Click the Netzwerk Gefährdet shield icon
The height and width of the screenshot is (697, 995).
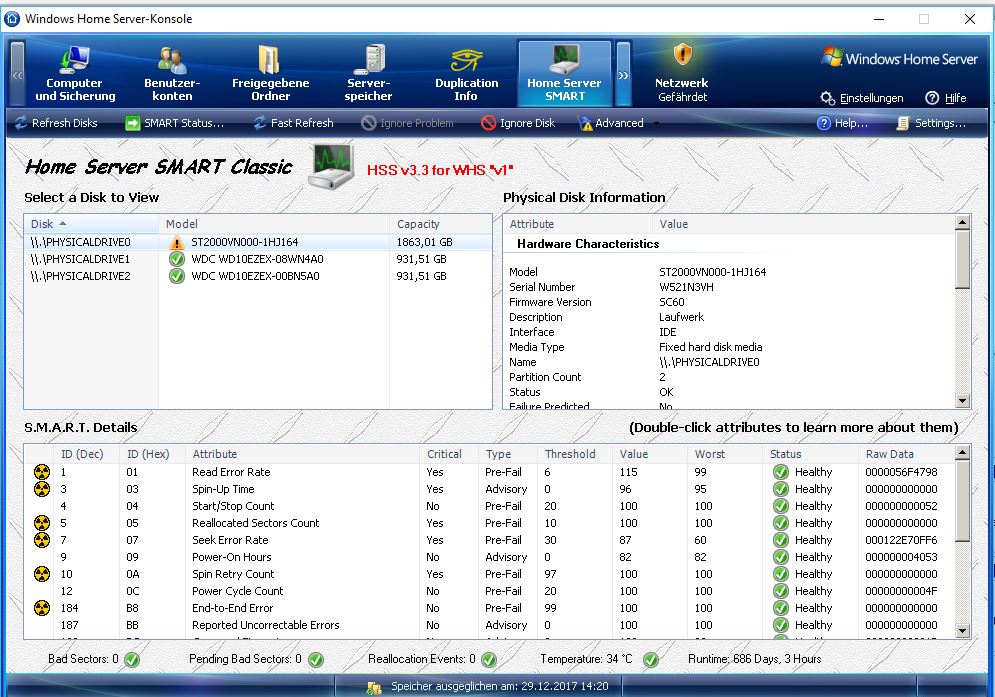point(682,55)
